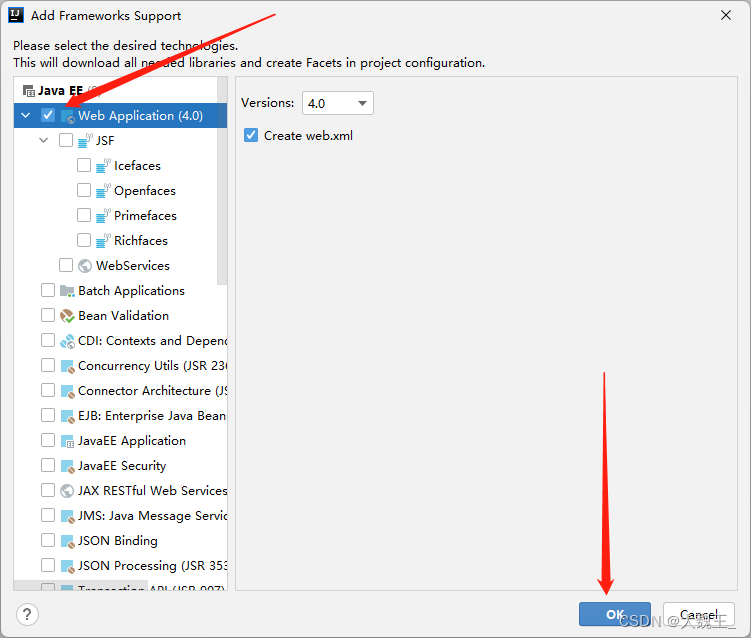Check the JavaEE Security checkbox
Screen dimensions: 751x638
point(48,465)
